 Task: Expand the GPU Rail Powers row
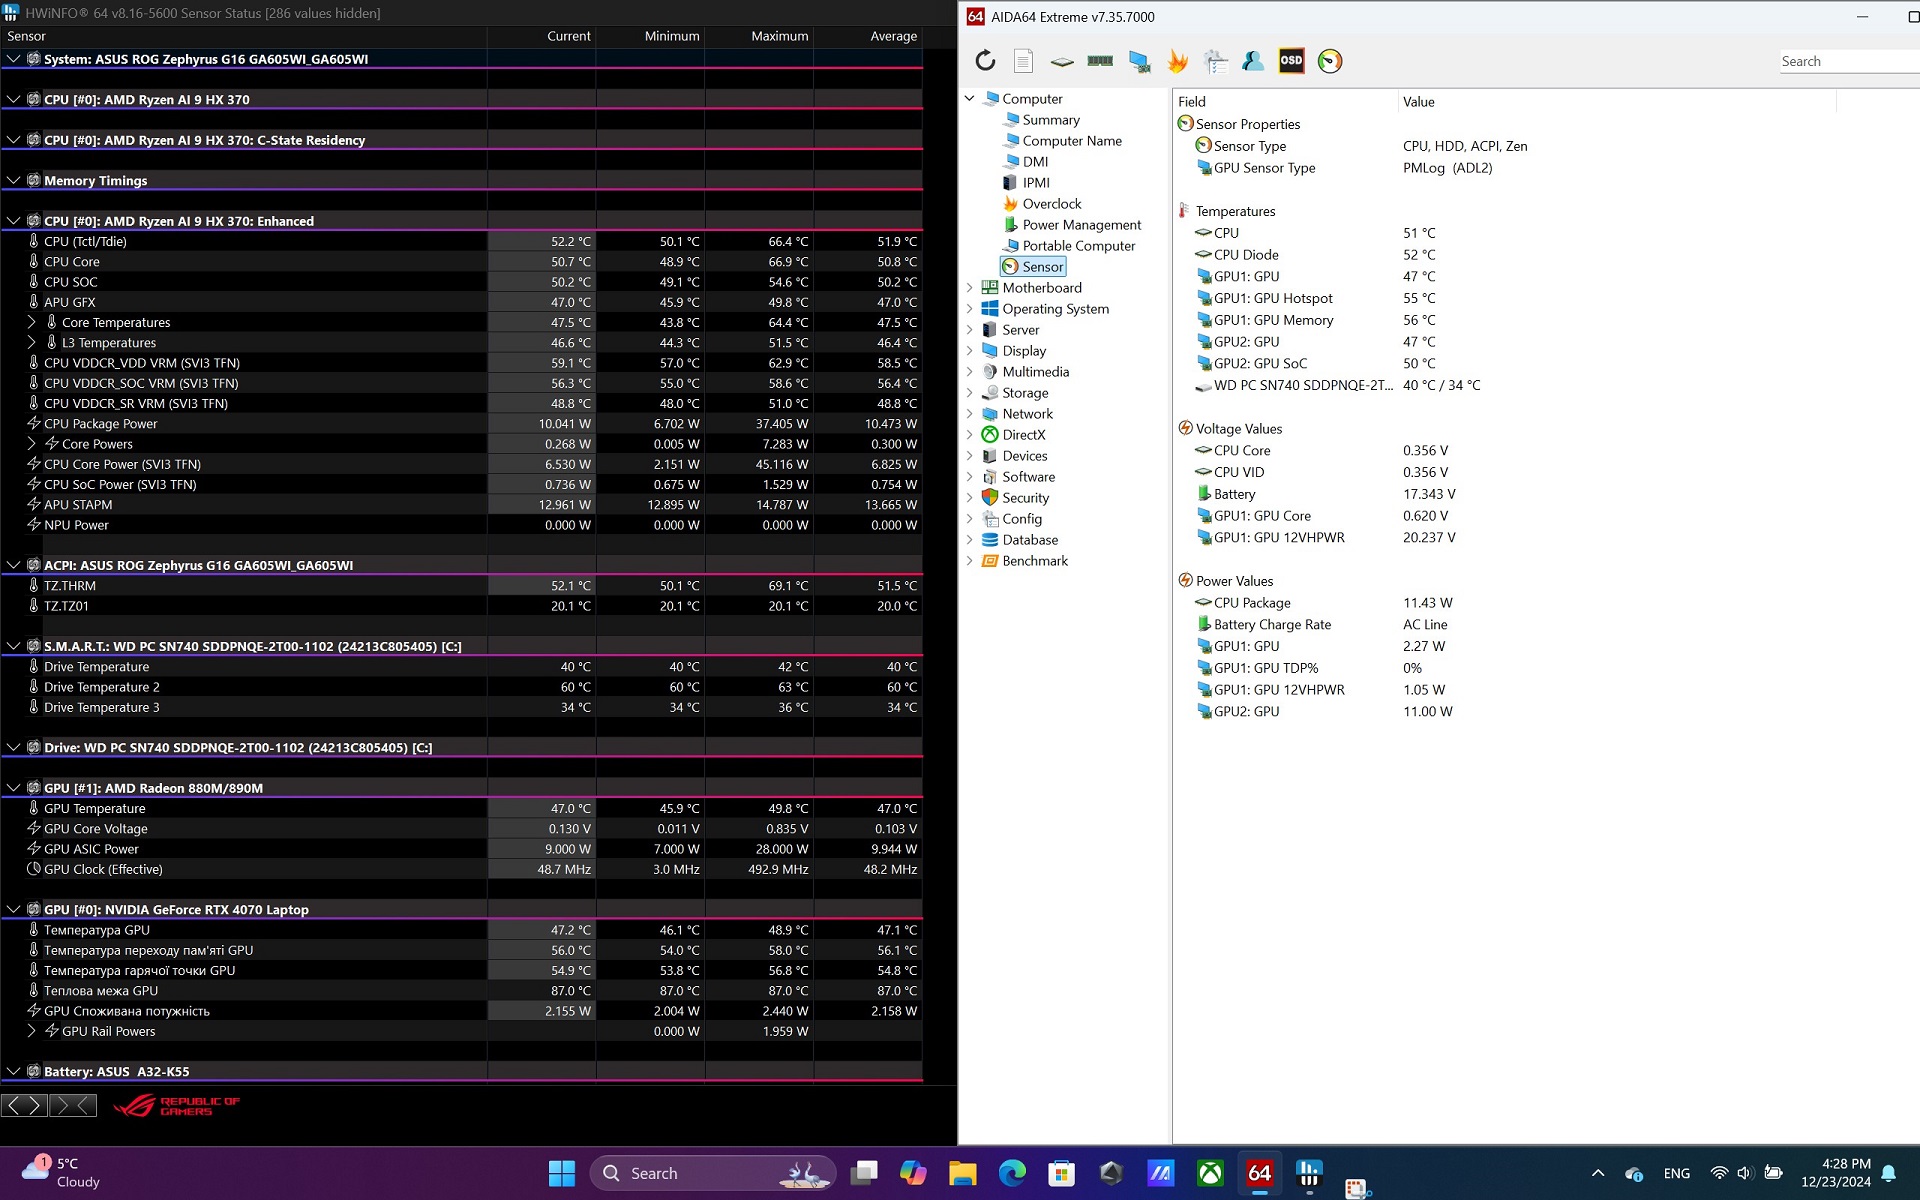click(x=31, y=1031)
